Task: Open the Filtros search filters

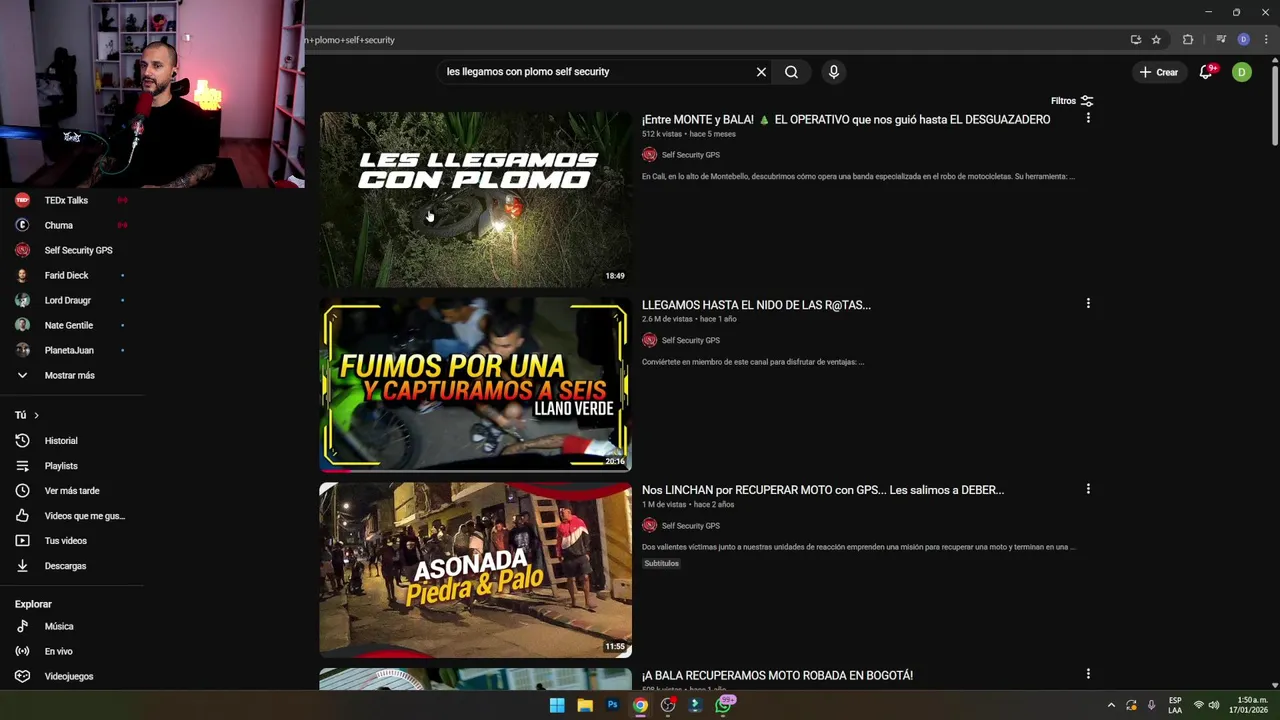Action: (x=1072, y=101)
